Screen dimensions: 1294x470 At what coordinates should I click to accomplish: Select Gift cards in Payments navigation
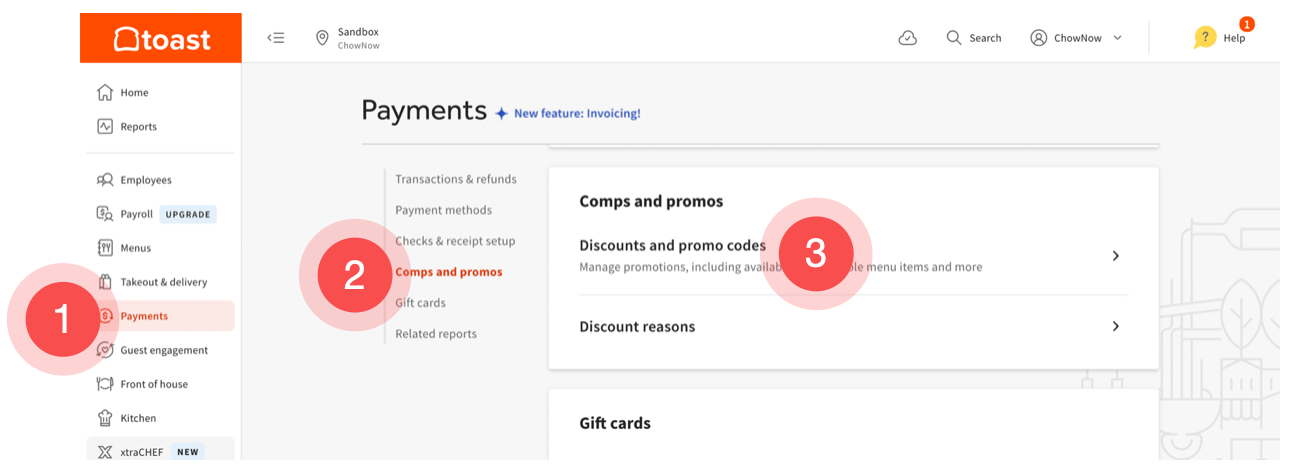[420, 303]
